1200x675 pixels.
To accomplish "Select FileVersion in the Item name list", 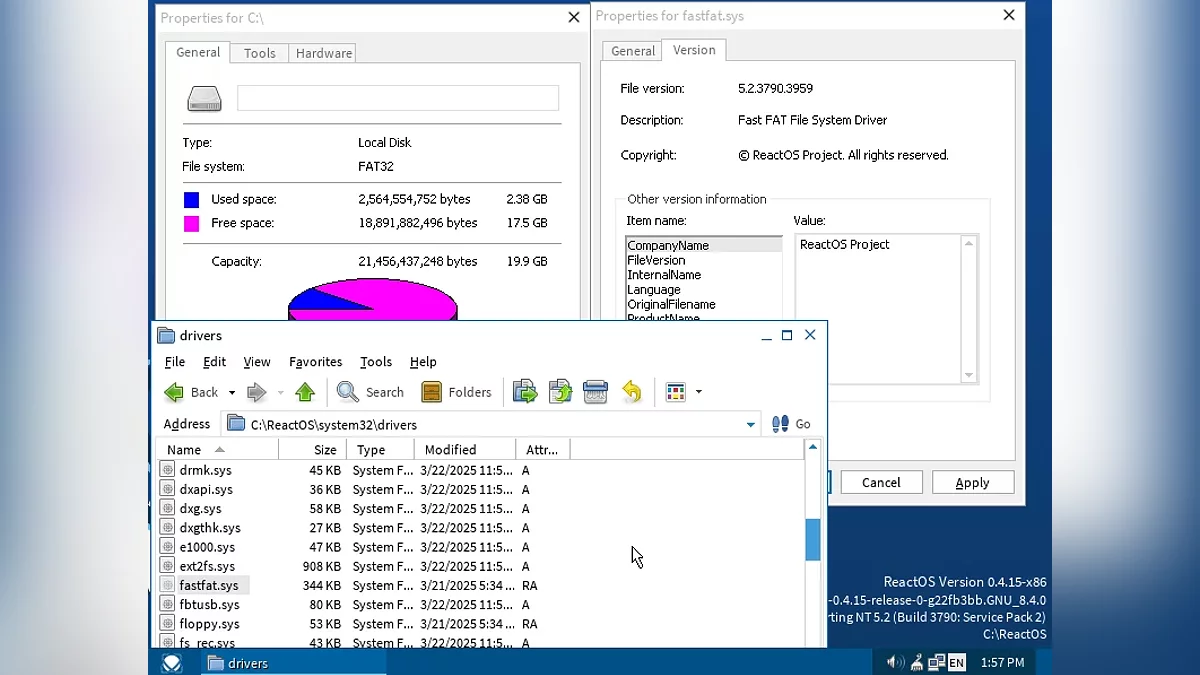I will click(656, 260).
